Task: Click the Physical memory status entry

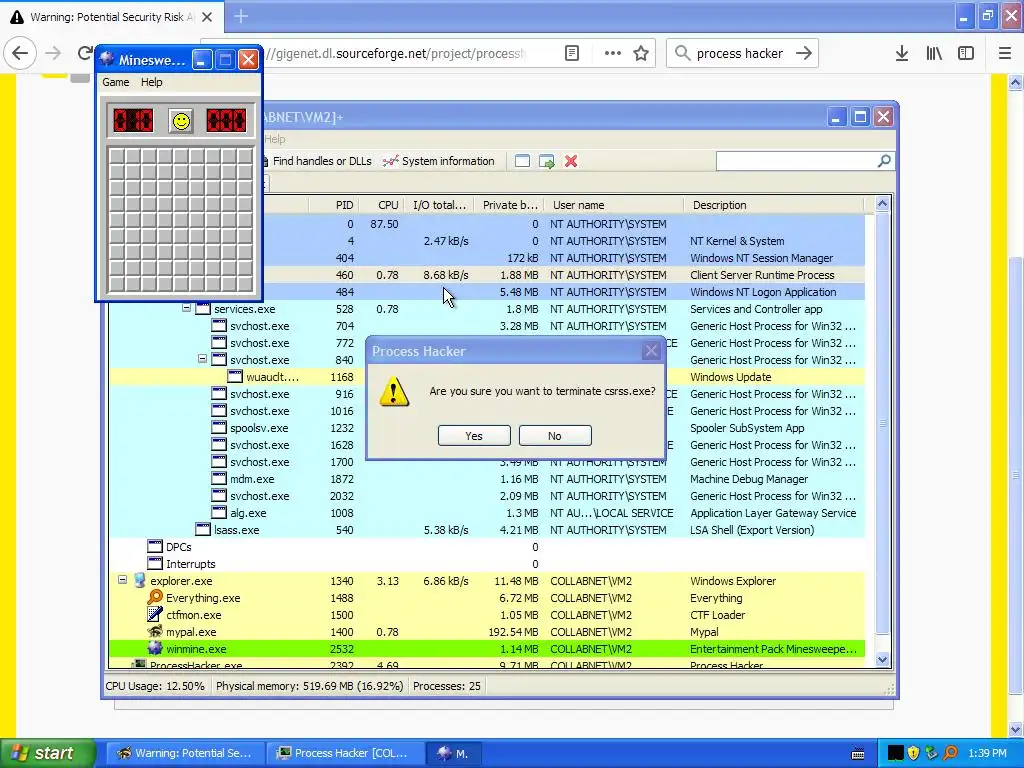Action: (x=310, y=686)
